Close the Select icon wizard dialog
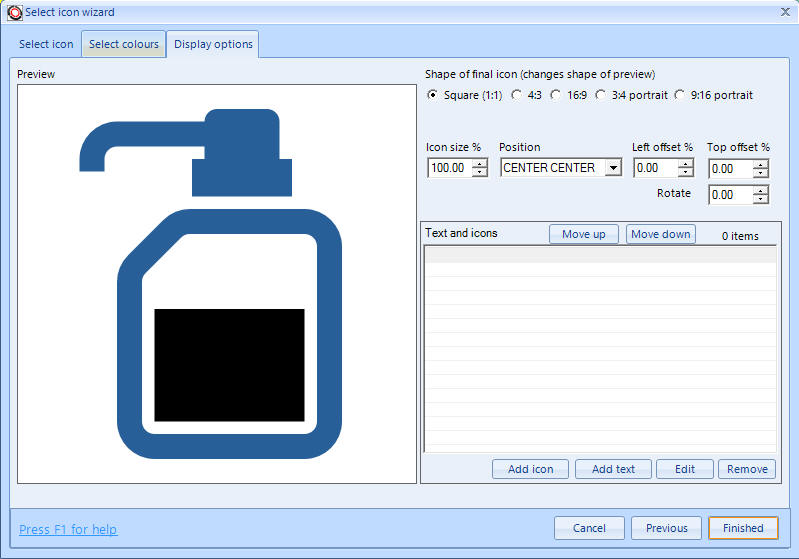The height and width of the screenshot is (559, 799). 785,12
